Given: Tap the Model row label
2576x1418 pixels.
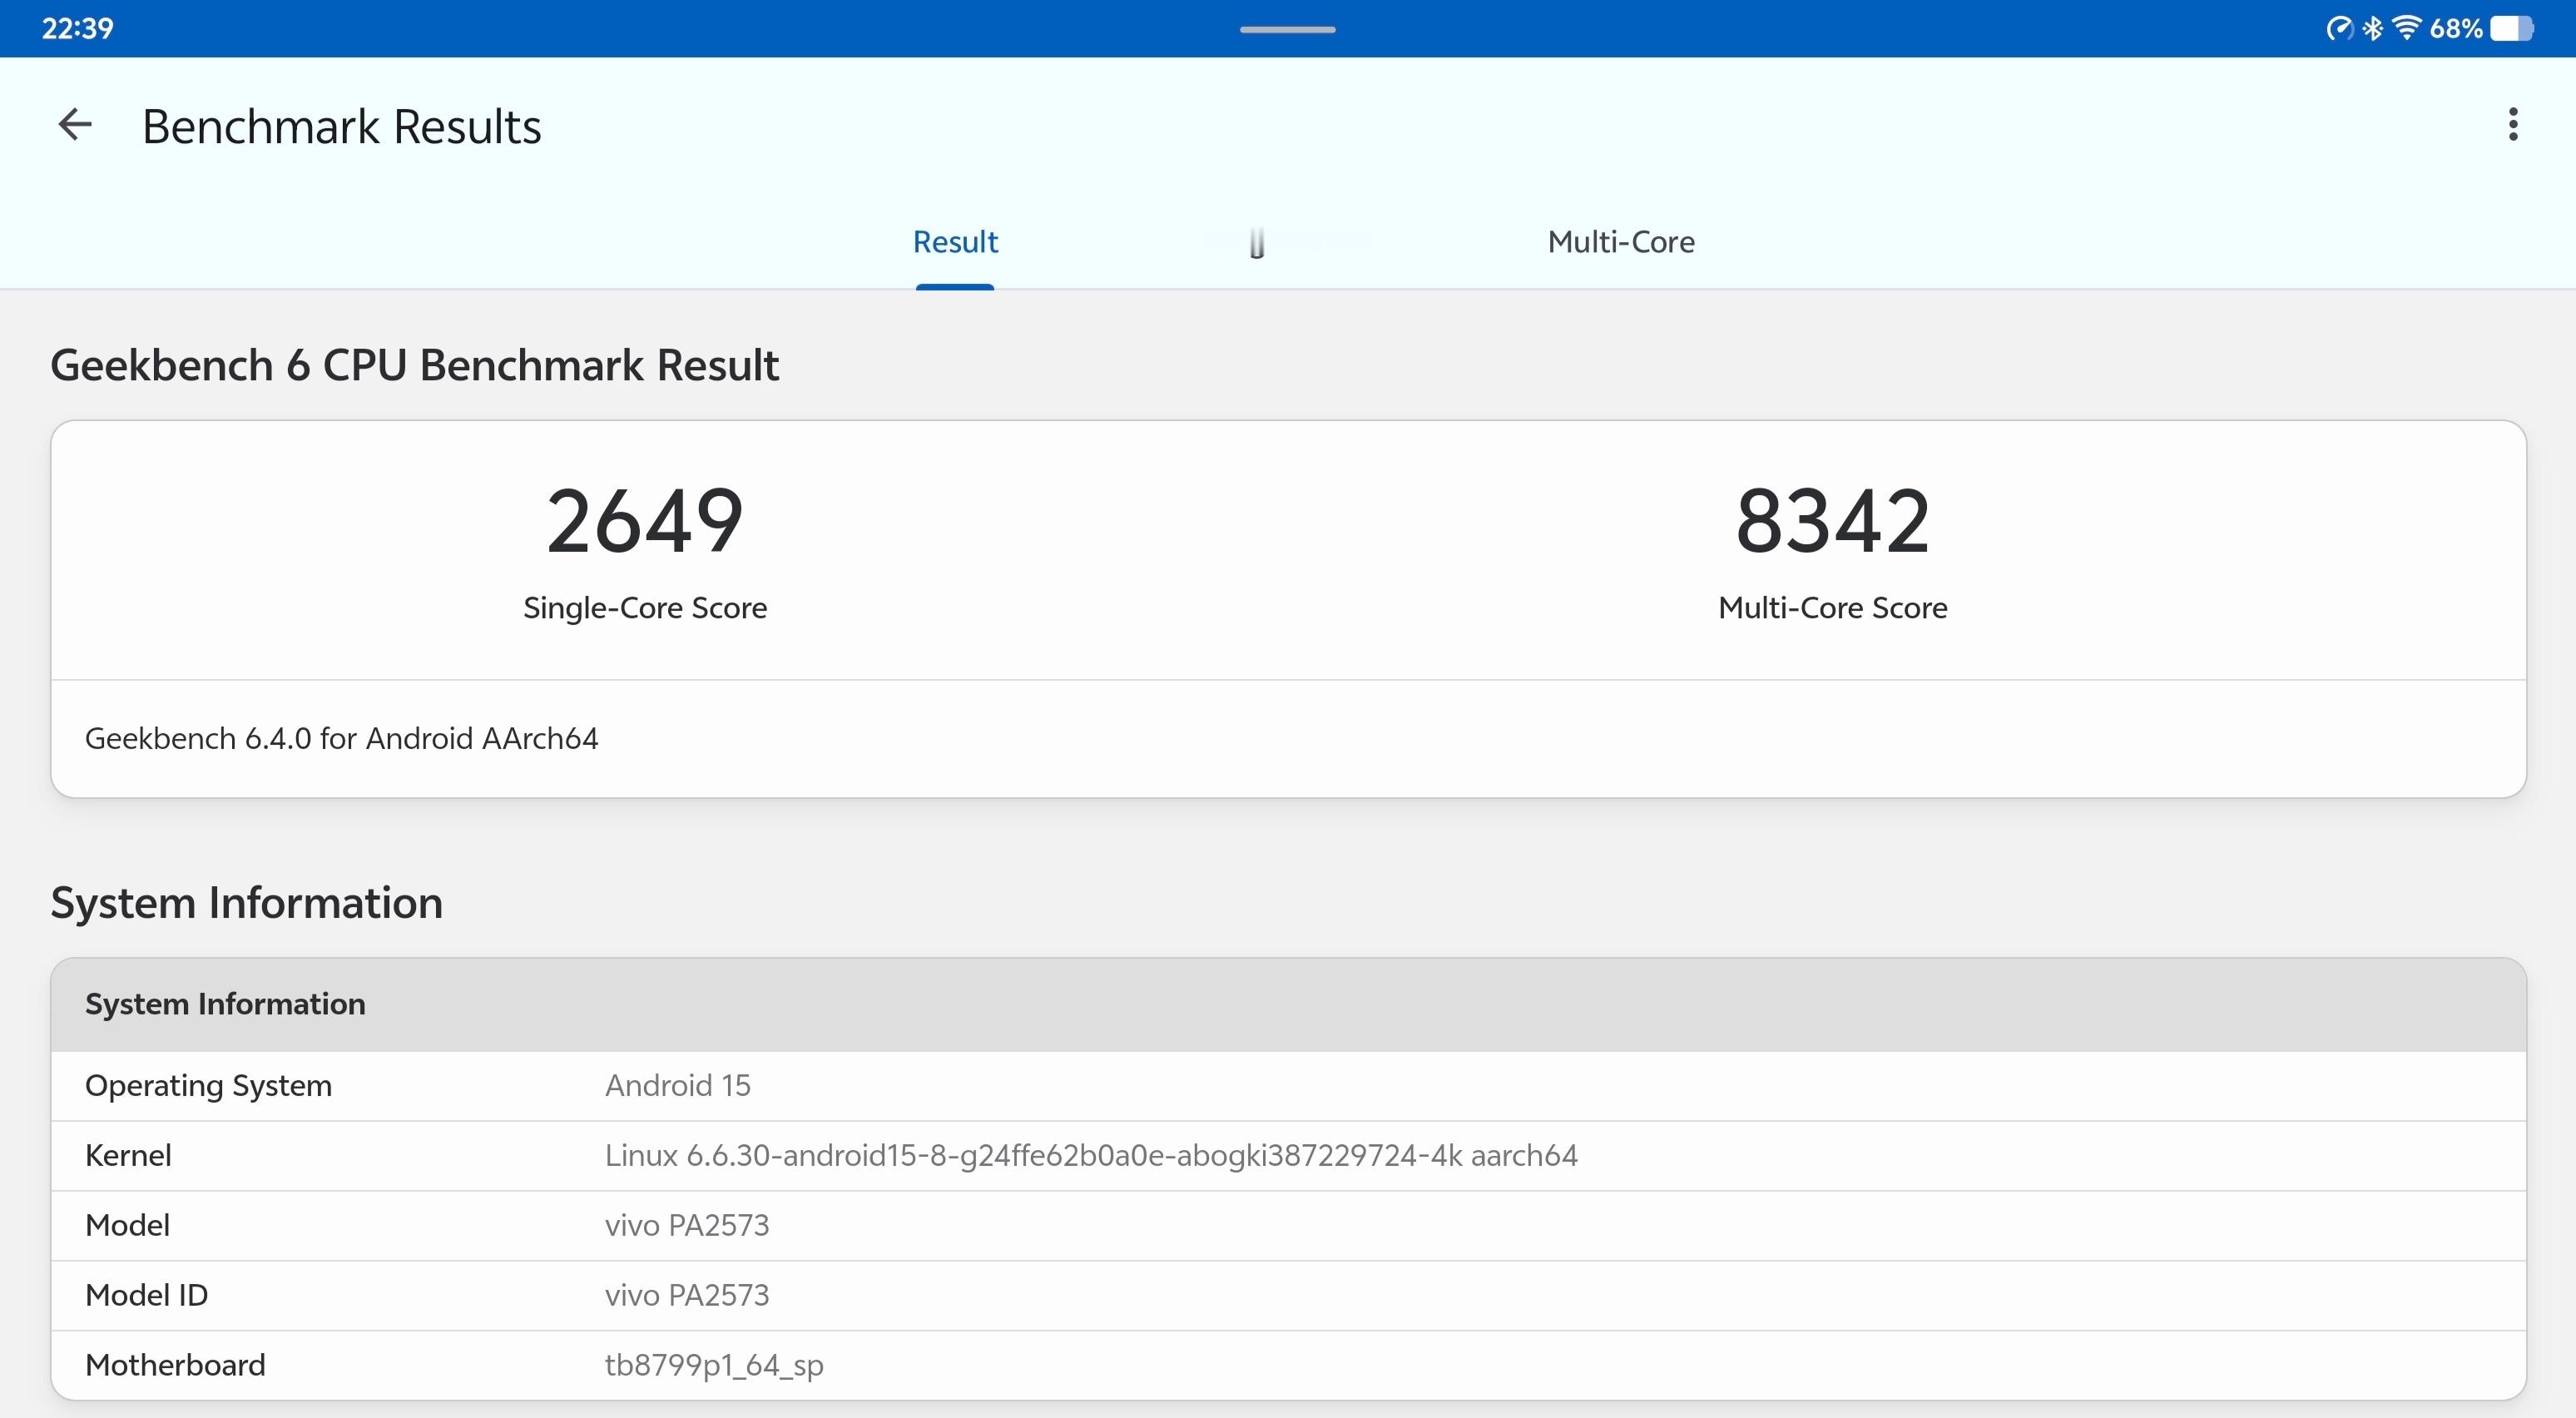Looking at the screenshot, I should click(x=127, y=1225).
